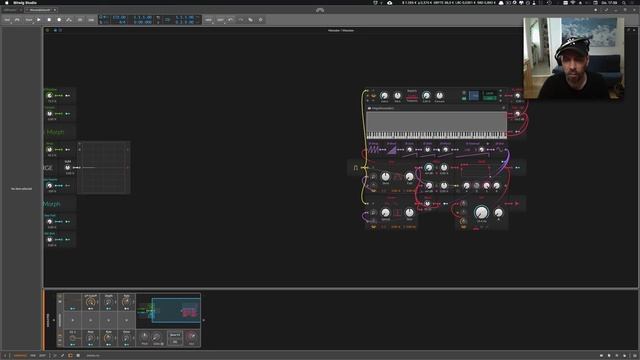Click the transport Play button
The image size is (640, 360).
point(39,20)
